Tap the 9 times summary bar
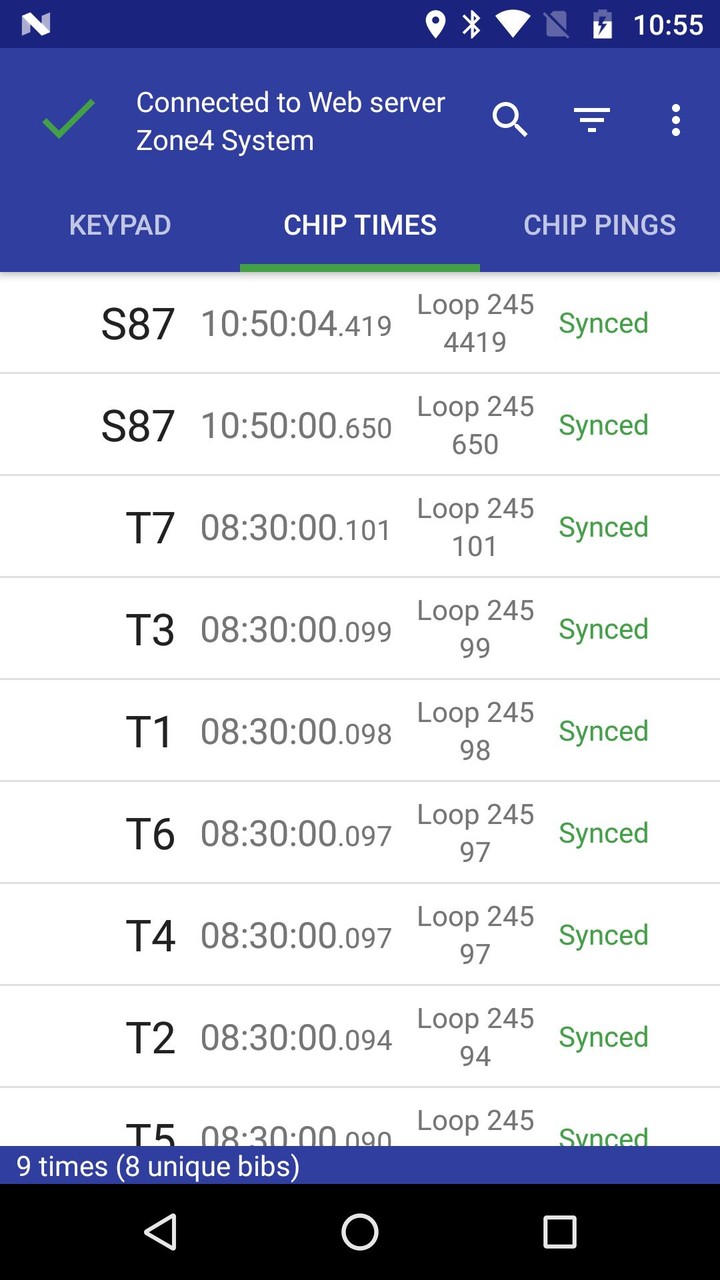Viewport: 720px width, 1280px height. point(360,1165)
